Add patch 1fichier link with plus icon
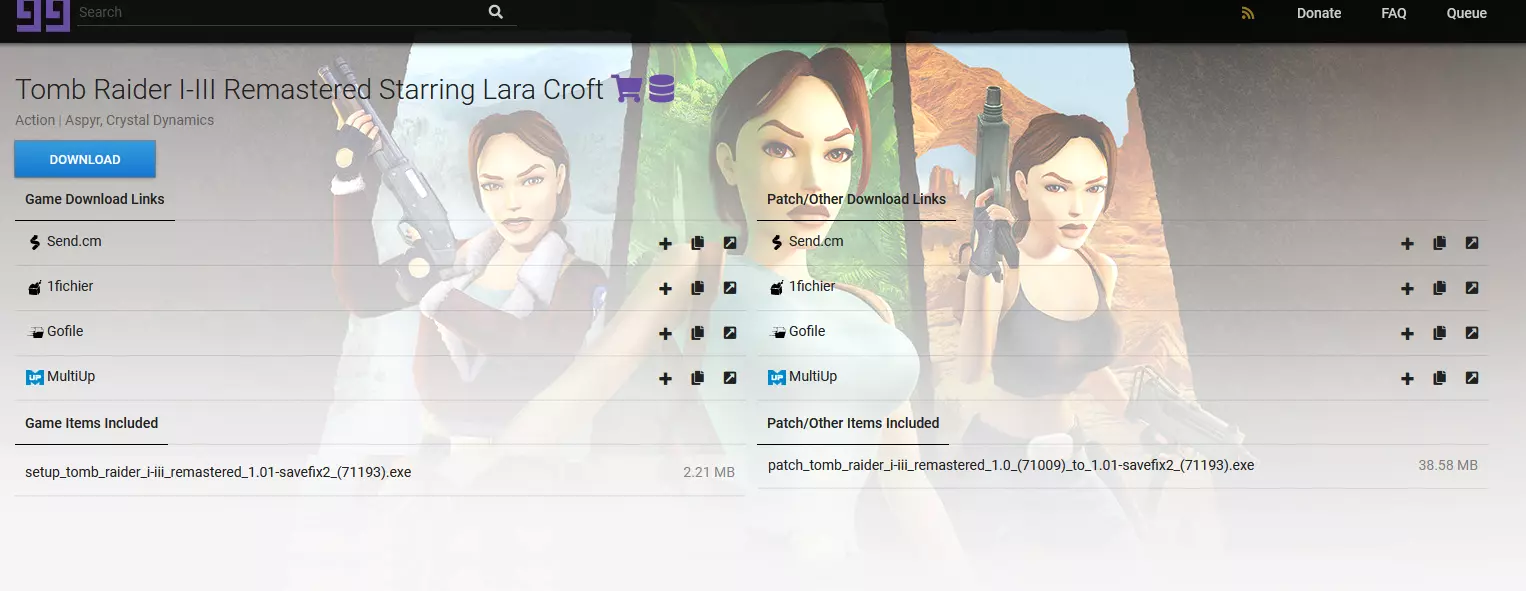This screenshot has height=591, width=1526. tap(1407, 288)
